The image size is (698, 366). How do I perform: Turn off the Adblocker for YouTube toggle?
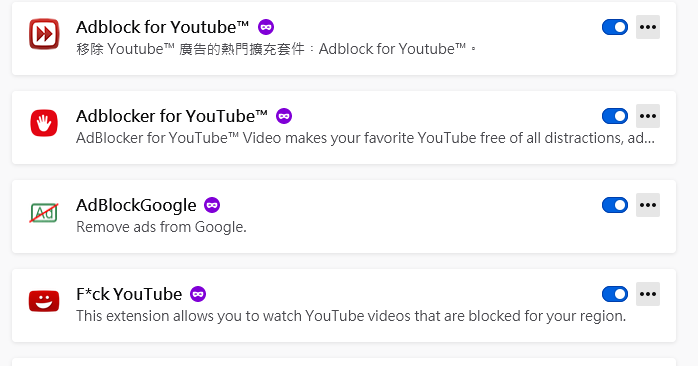pos(615,116)
